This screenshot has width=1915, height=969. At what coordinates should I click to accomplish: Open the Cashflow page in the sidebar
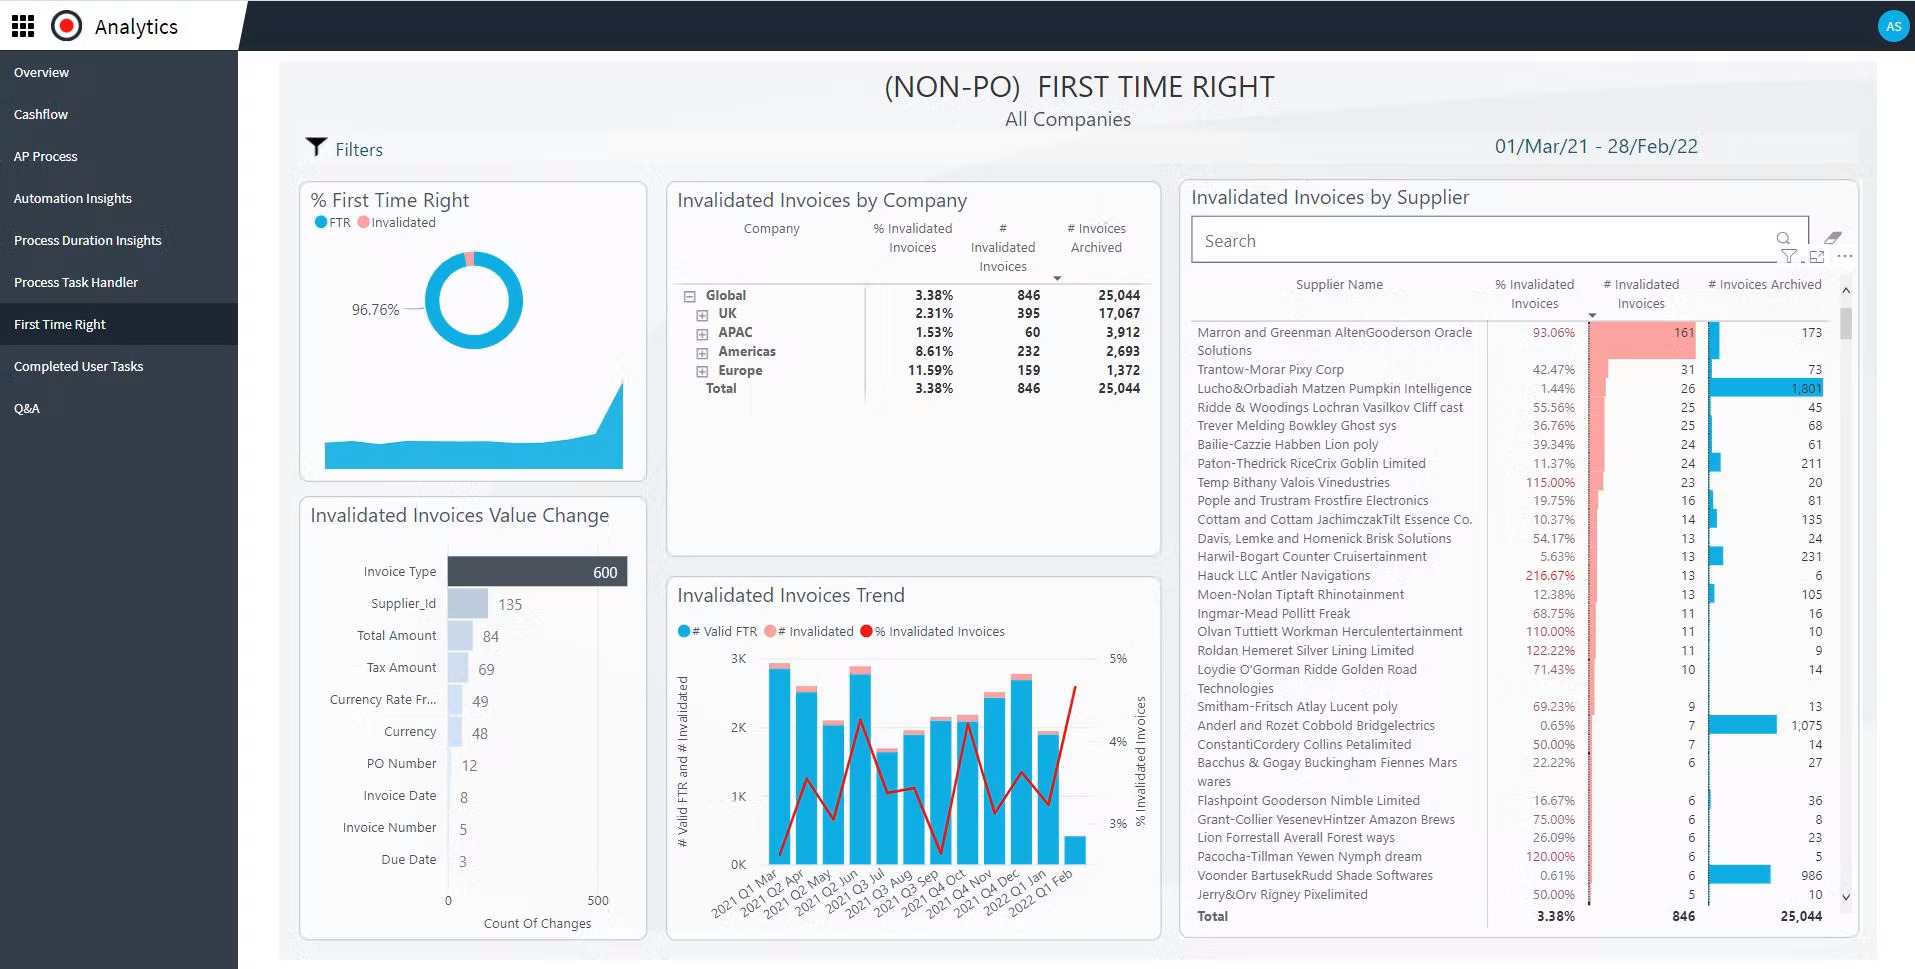tap(41, 115)
